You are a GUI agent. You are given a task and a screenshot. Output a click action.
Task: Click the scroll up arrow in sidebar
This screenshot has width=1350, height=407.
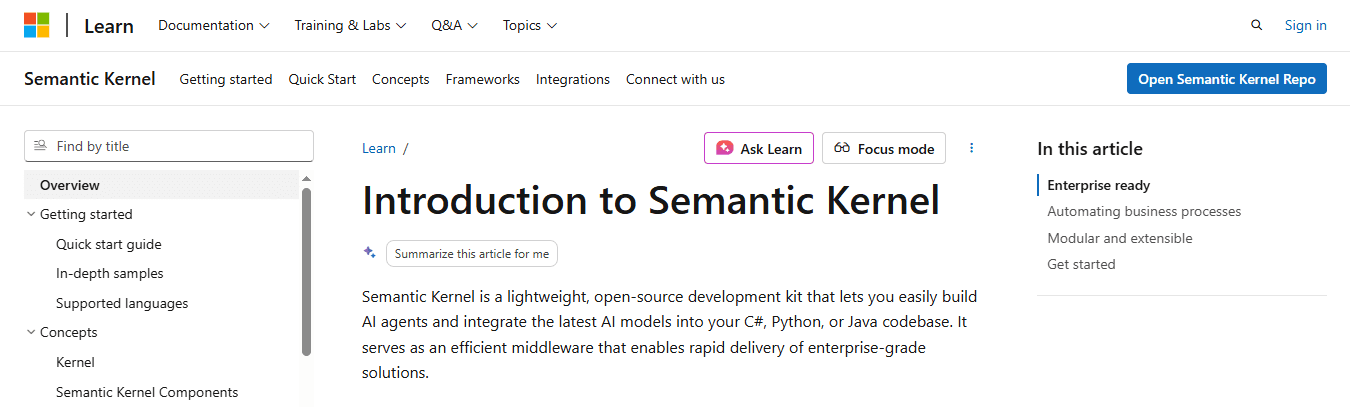click(x=306, y=178)
